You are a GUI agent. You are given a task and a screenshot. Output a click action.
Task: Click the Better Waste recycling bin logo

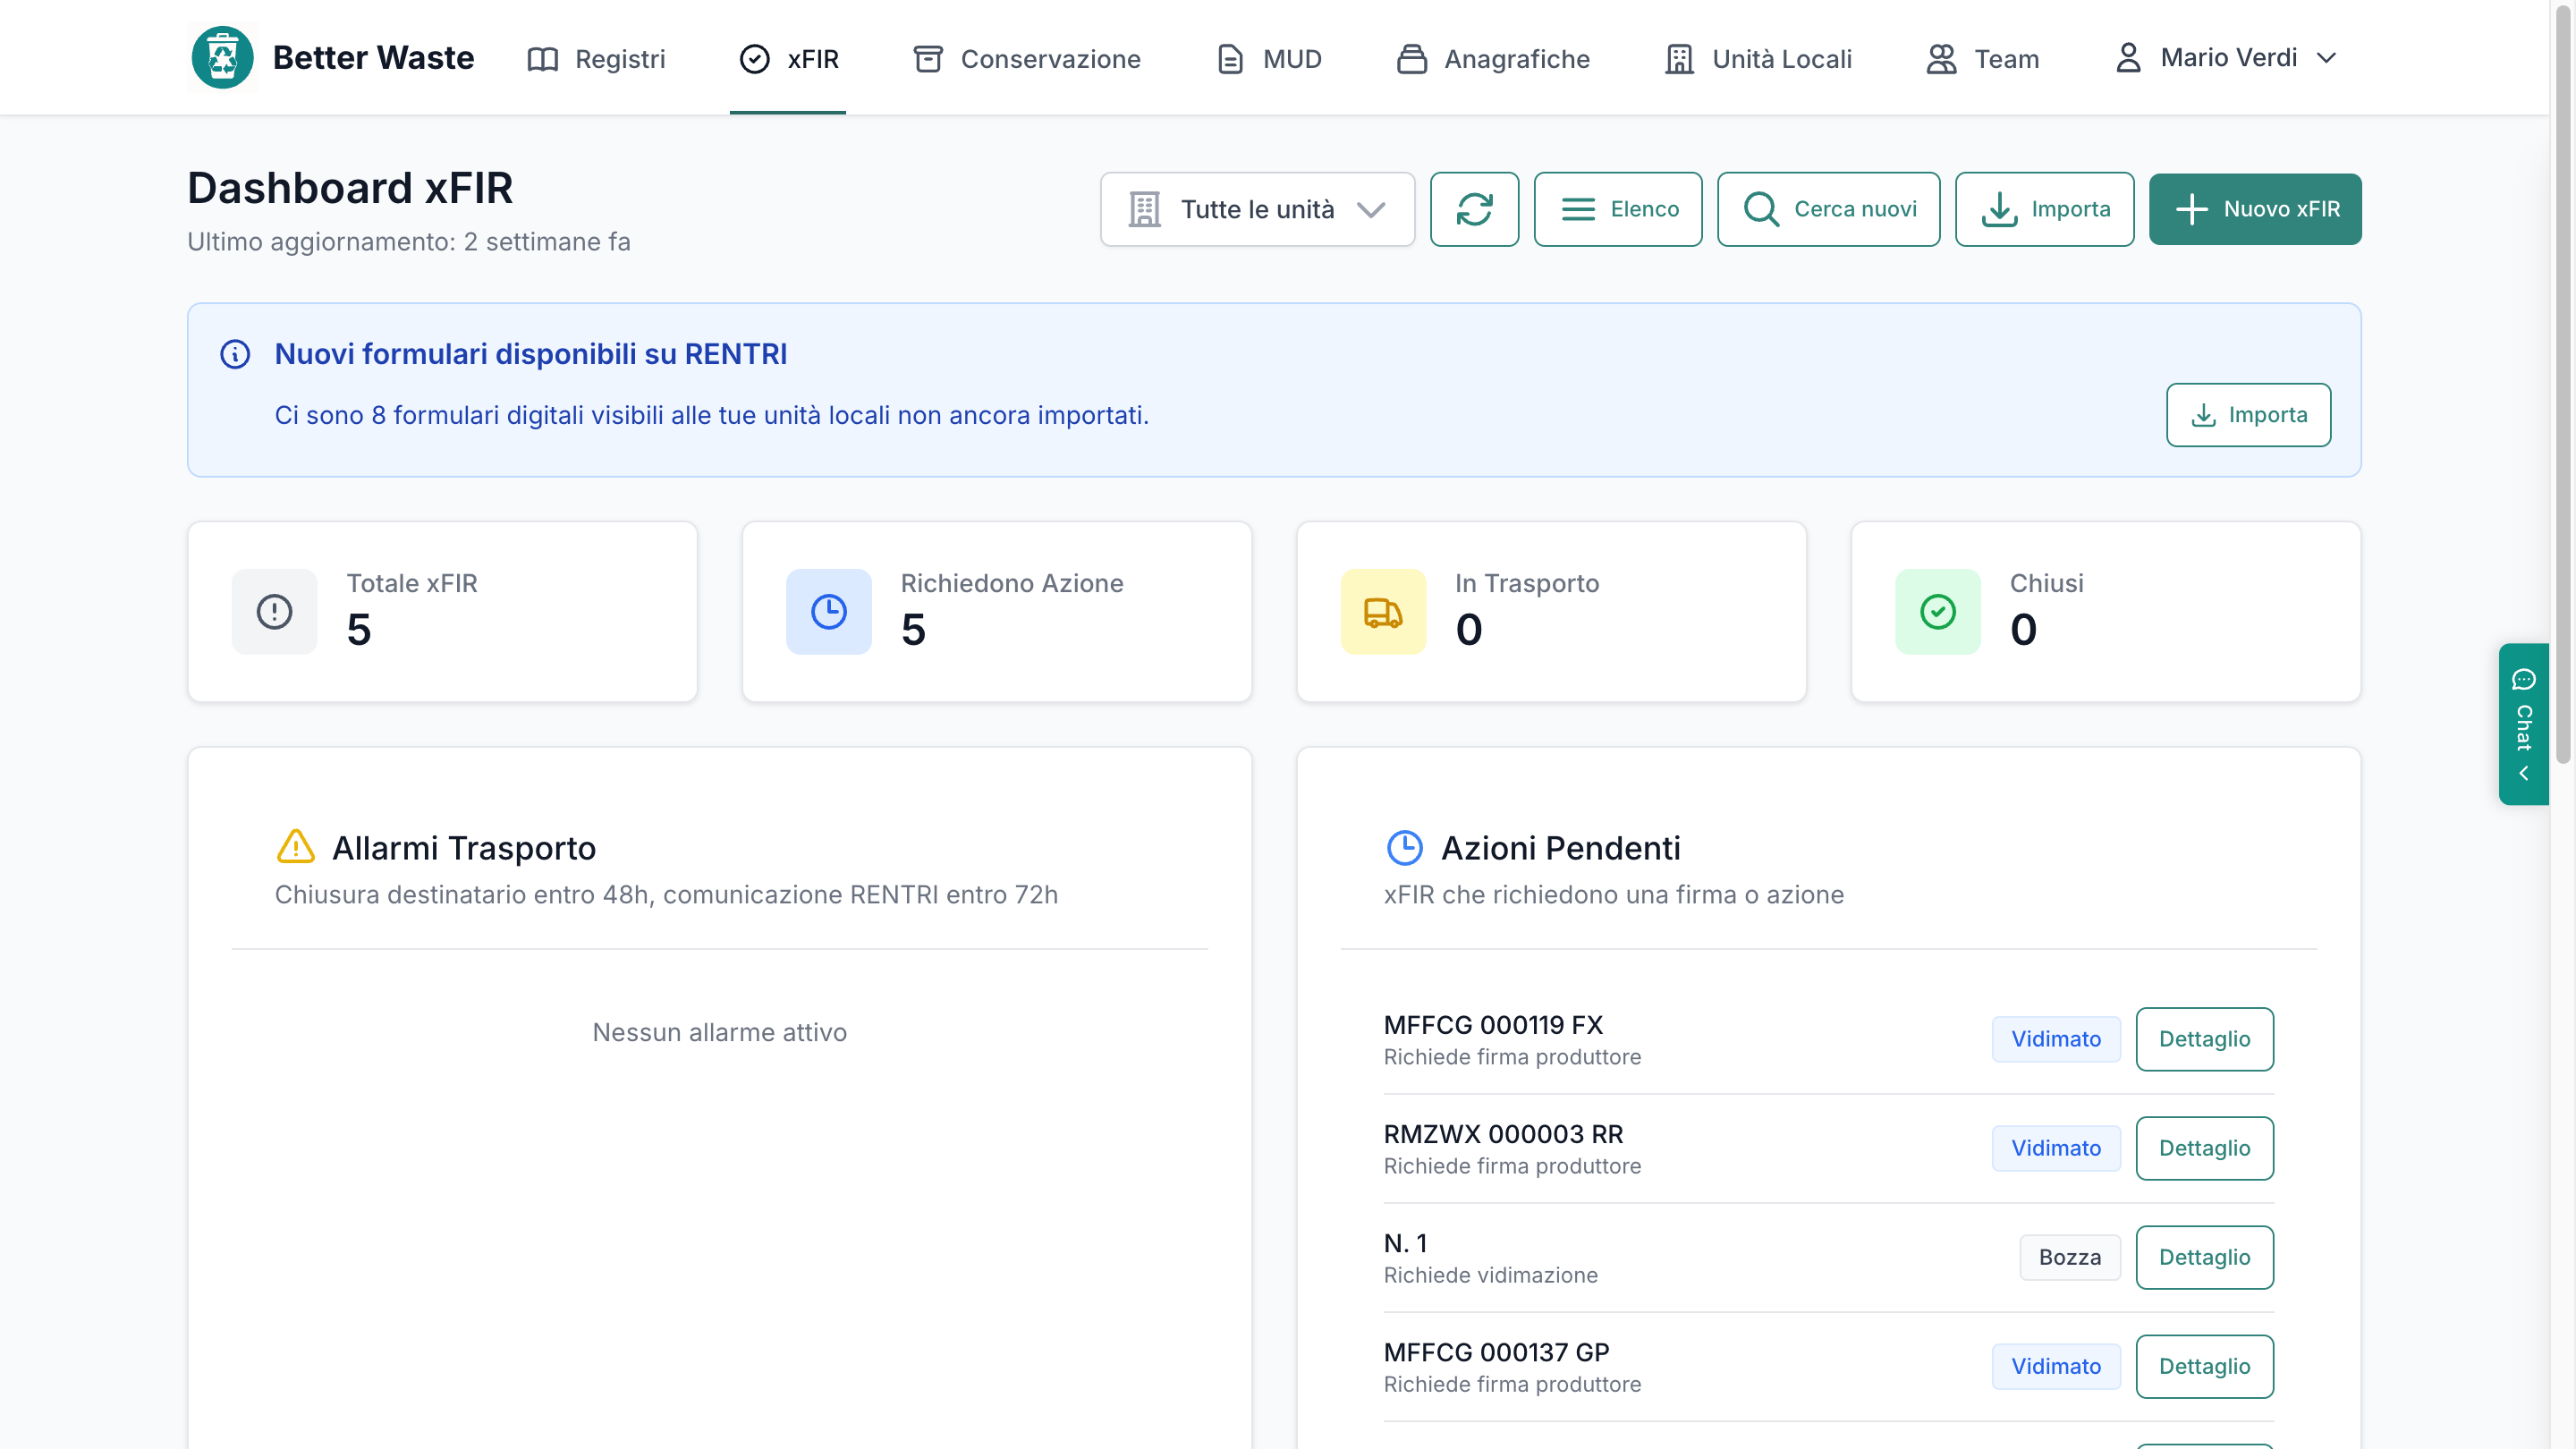click(x=222, y=58)
